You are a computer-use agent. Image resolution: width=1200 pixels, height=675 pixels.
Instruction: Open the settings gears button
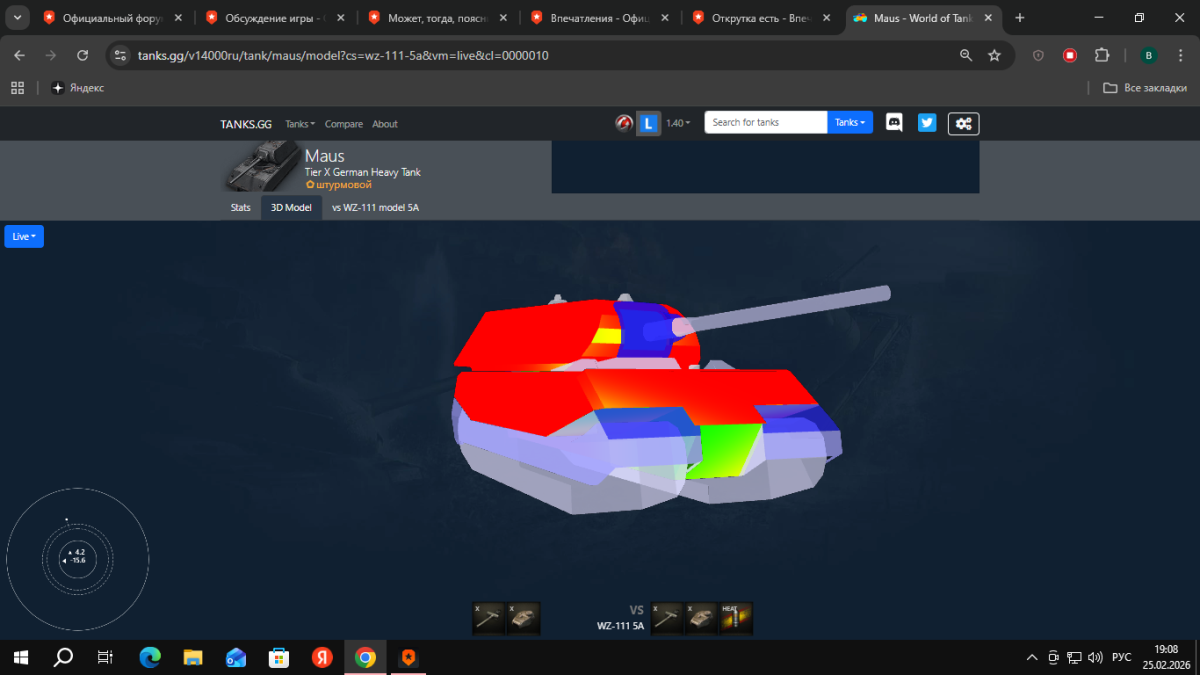click(x=964, y=123)
